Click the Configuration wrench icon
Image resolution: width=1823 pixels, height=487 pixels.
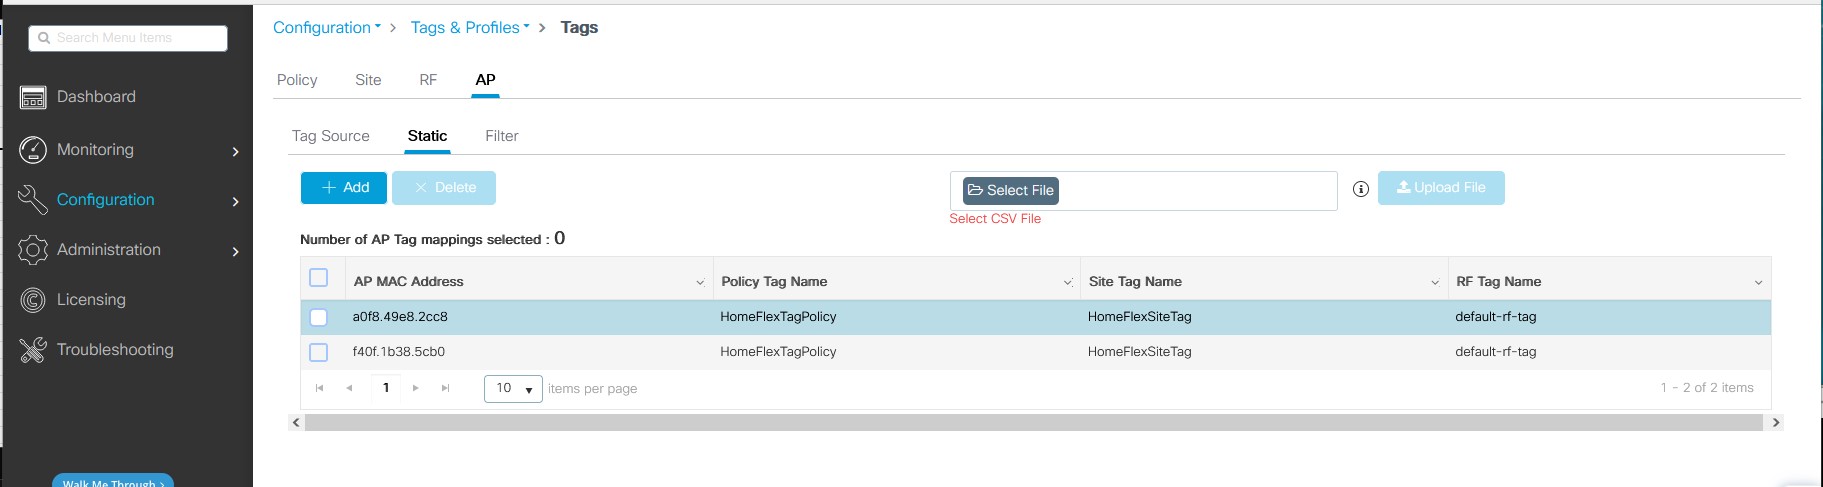pyautogui.click(x=33, y=200)
